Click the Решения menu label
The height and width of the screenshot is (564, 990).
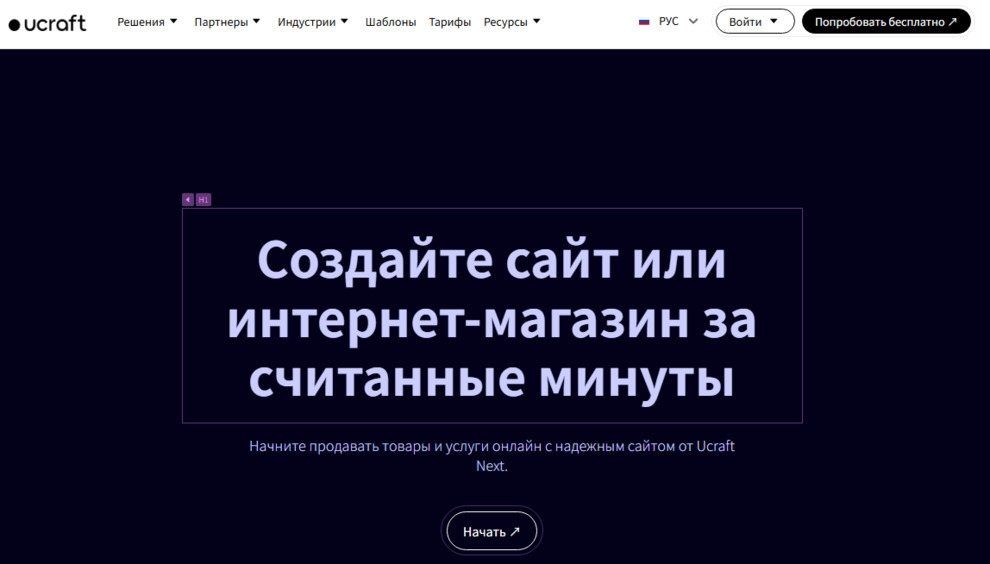click(141, 22)
